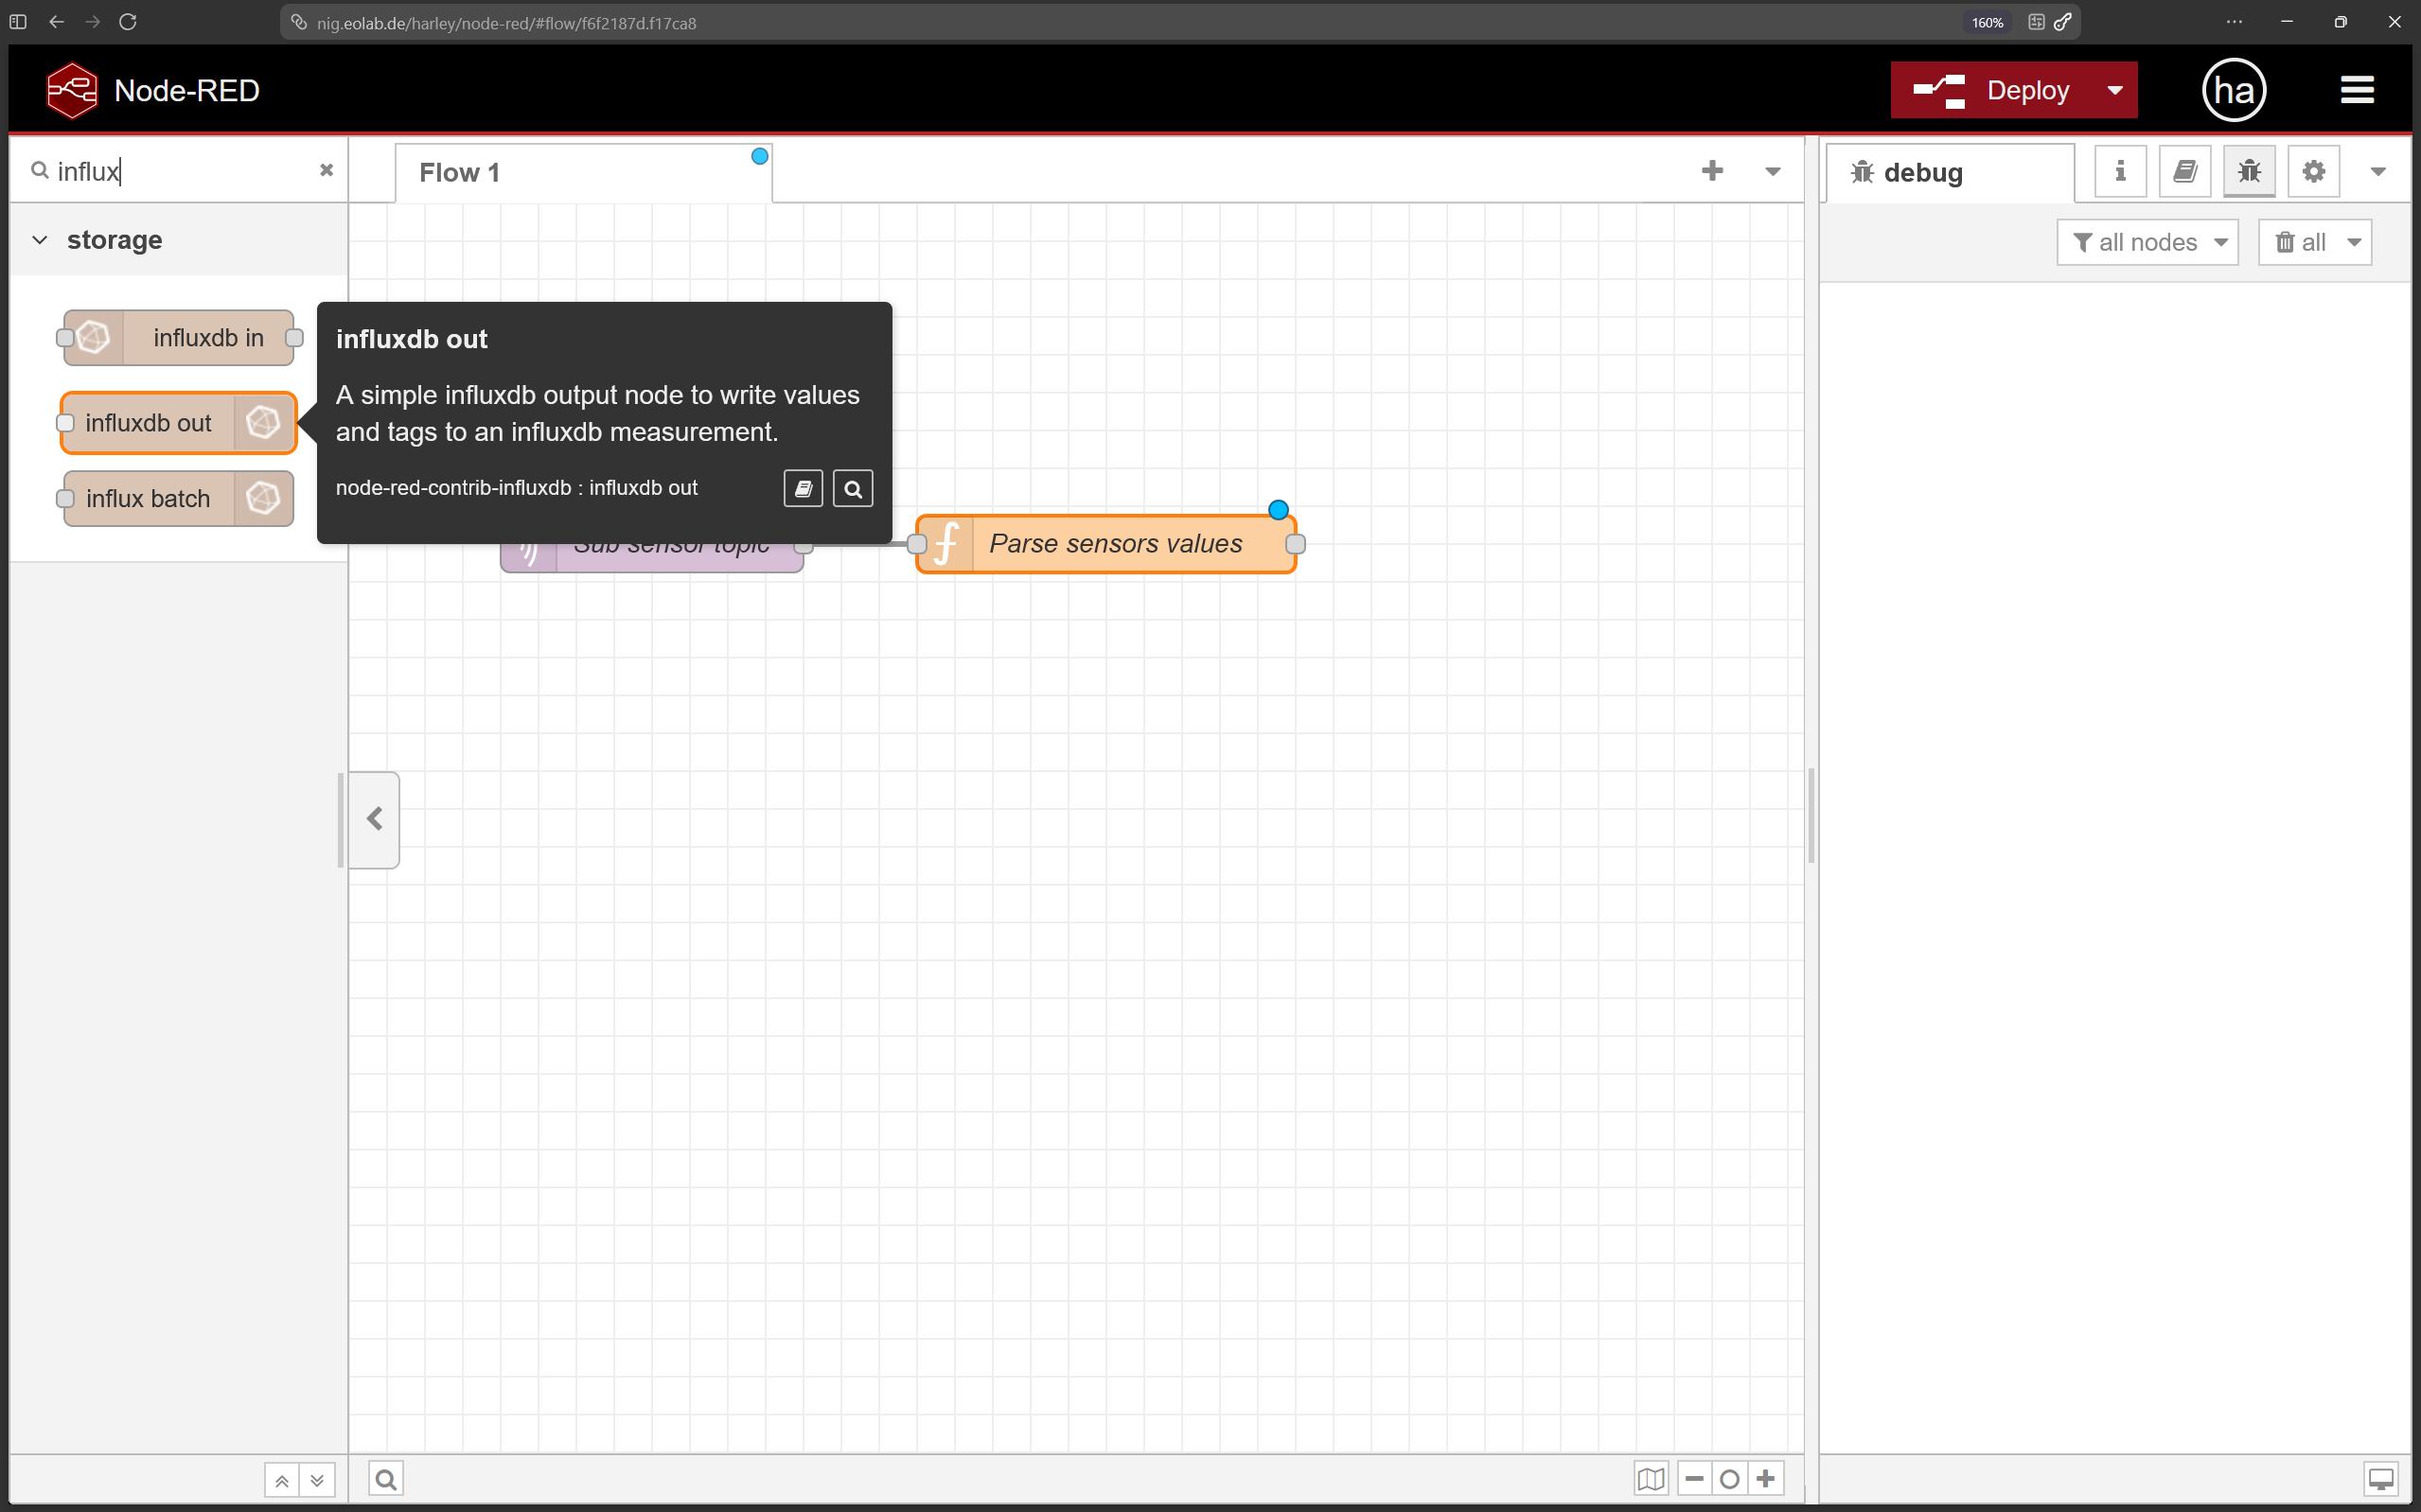
Task: Collapse all palette categories
Action: [282, 1480]
